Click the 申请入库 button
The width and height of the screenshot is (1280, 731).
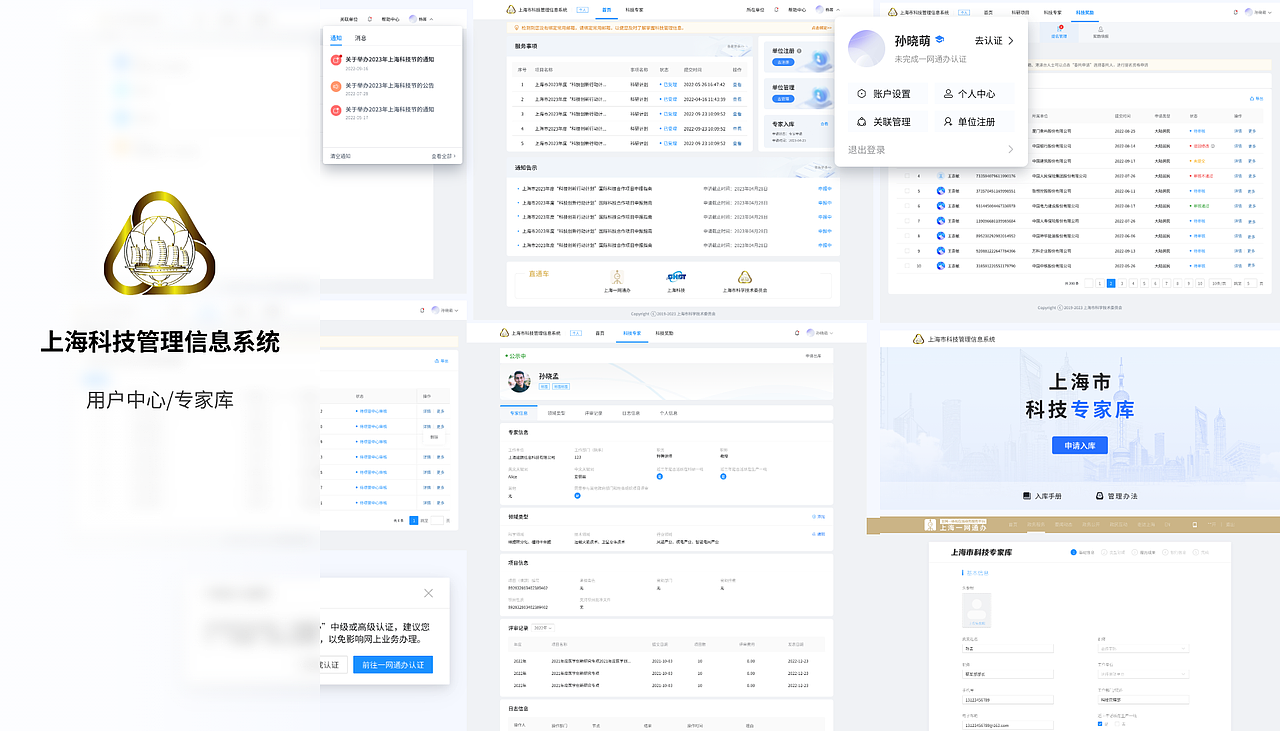coord(1079,445)
